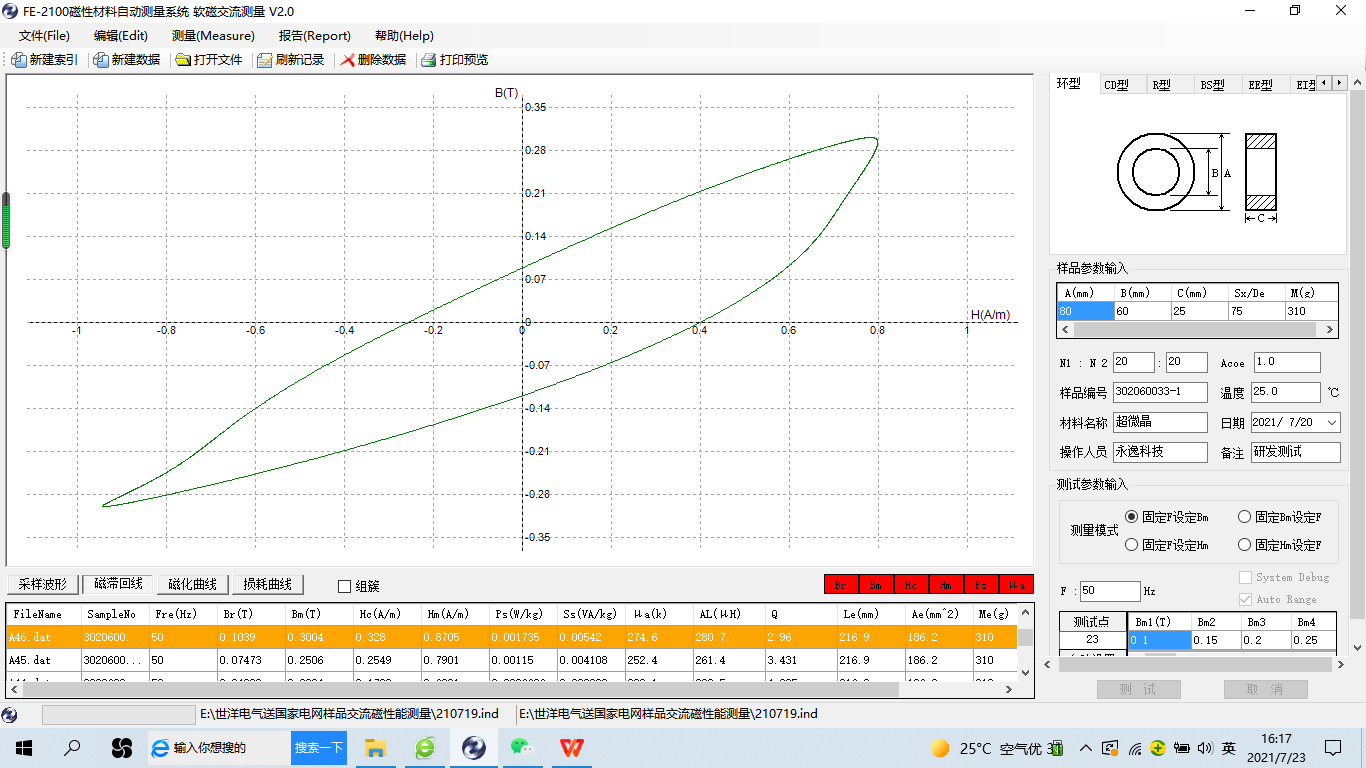This screenshot has width=1366, height=768.
Task: Click the red Hc indicator box
Action: click(911, 584)
